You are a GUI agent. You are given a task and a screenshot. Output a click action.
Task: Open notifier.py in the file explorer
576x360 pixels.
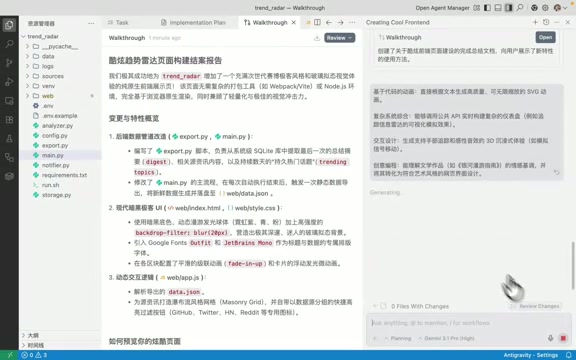pyautogui.click(x=60, y=165)
